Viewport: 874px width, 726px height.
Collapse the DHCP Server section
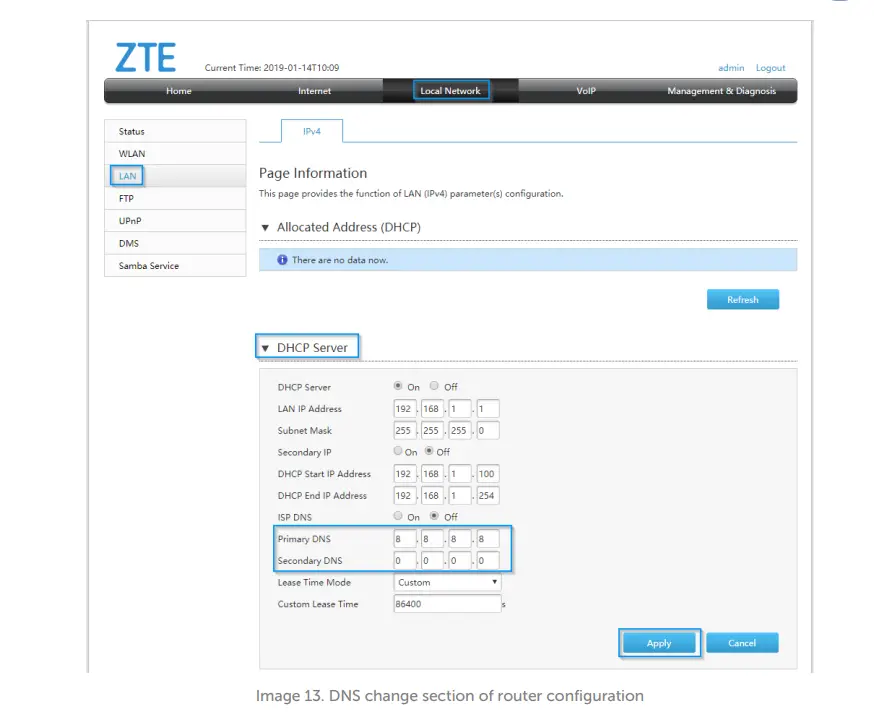(266, 345)
